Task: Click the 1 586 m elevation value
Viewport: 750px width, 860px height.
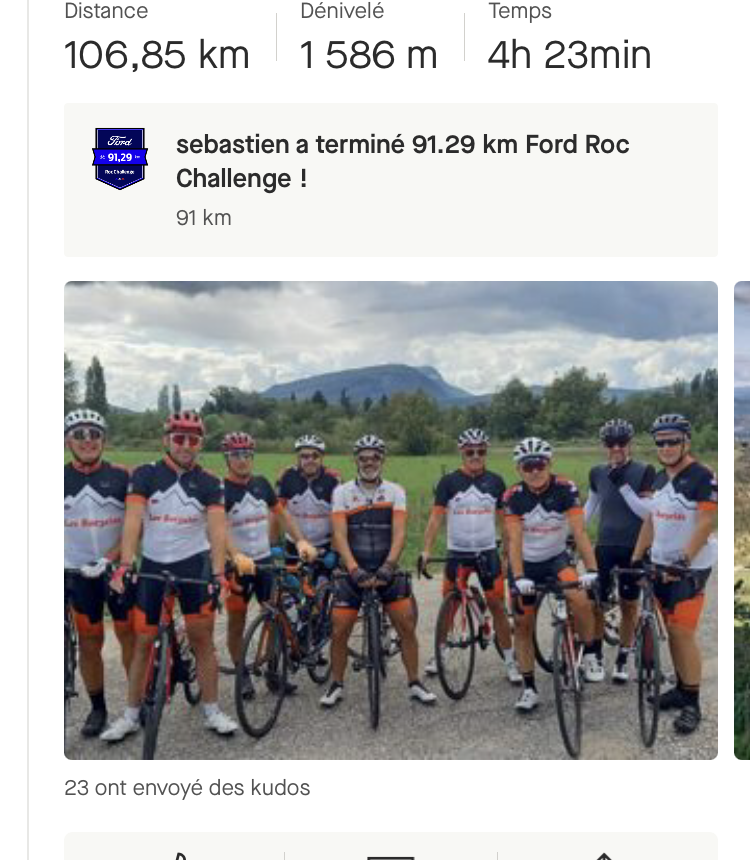Action: pyautogui.click(x=368, y=55)
